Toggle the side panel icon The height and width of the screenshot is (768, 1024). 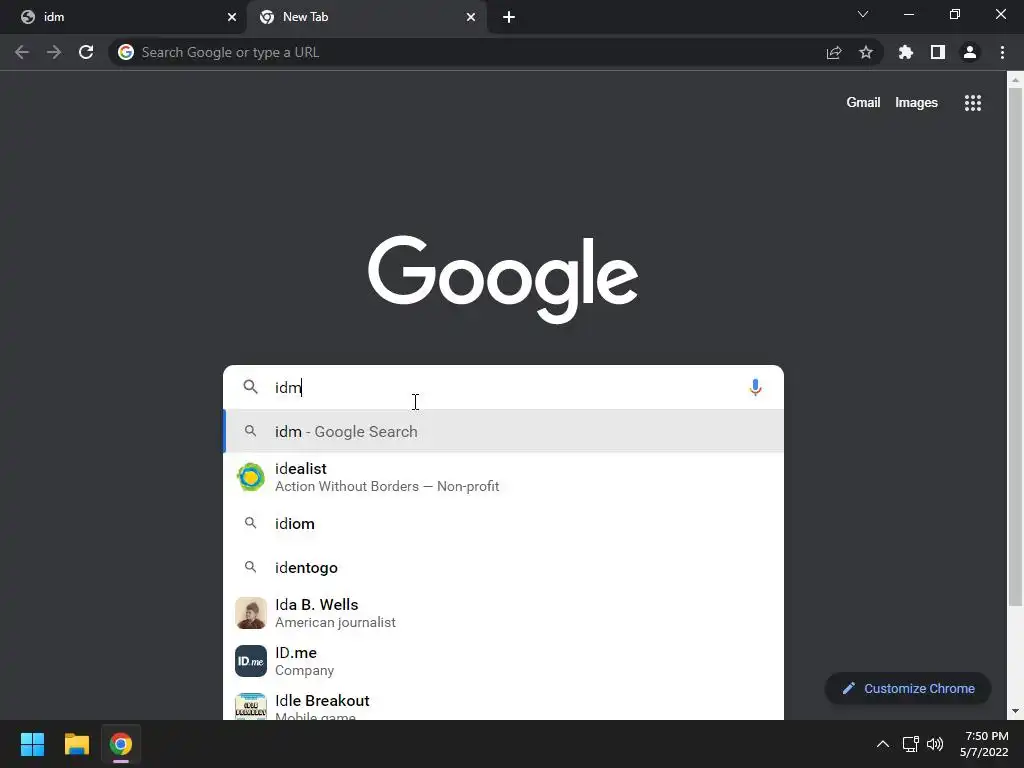tap(938, 52)
